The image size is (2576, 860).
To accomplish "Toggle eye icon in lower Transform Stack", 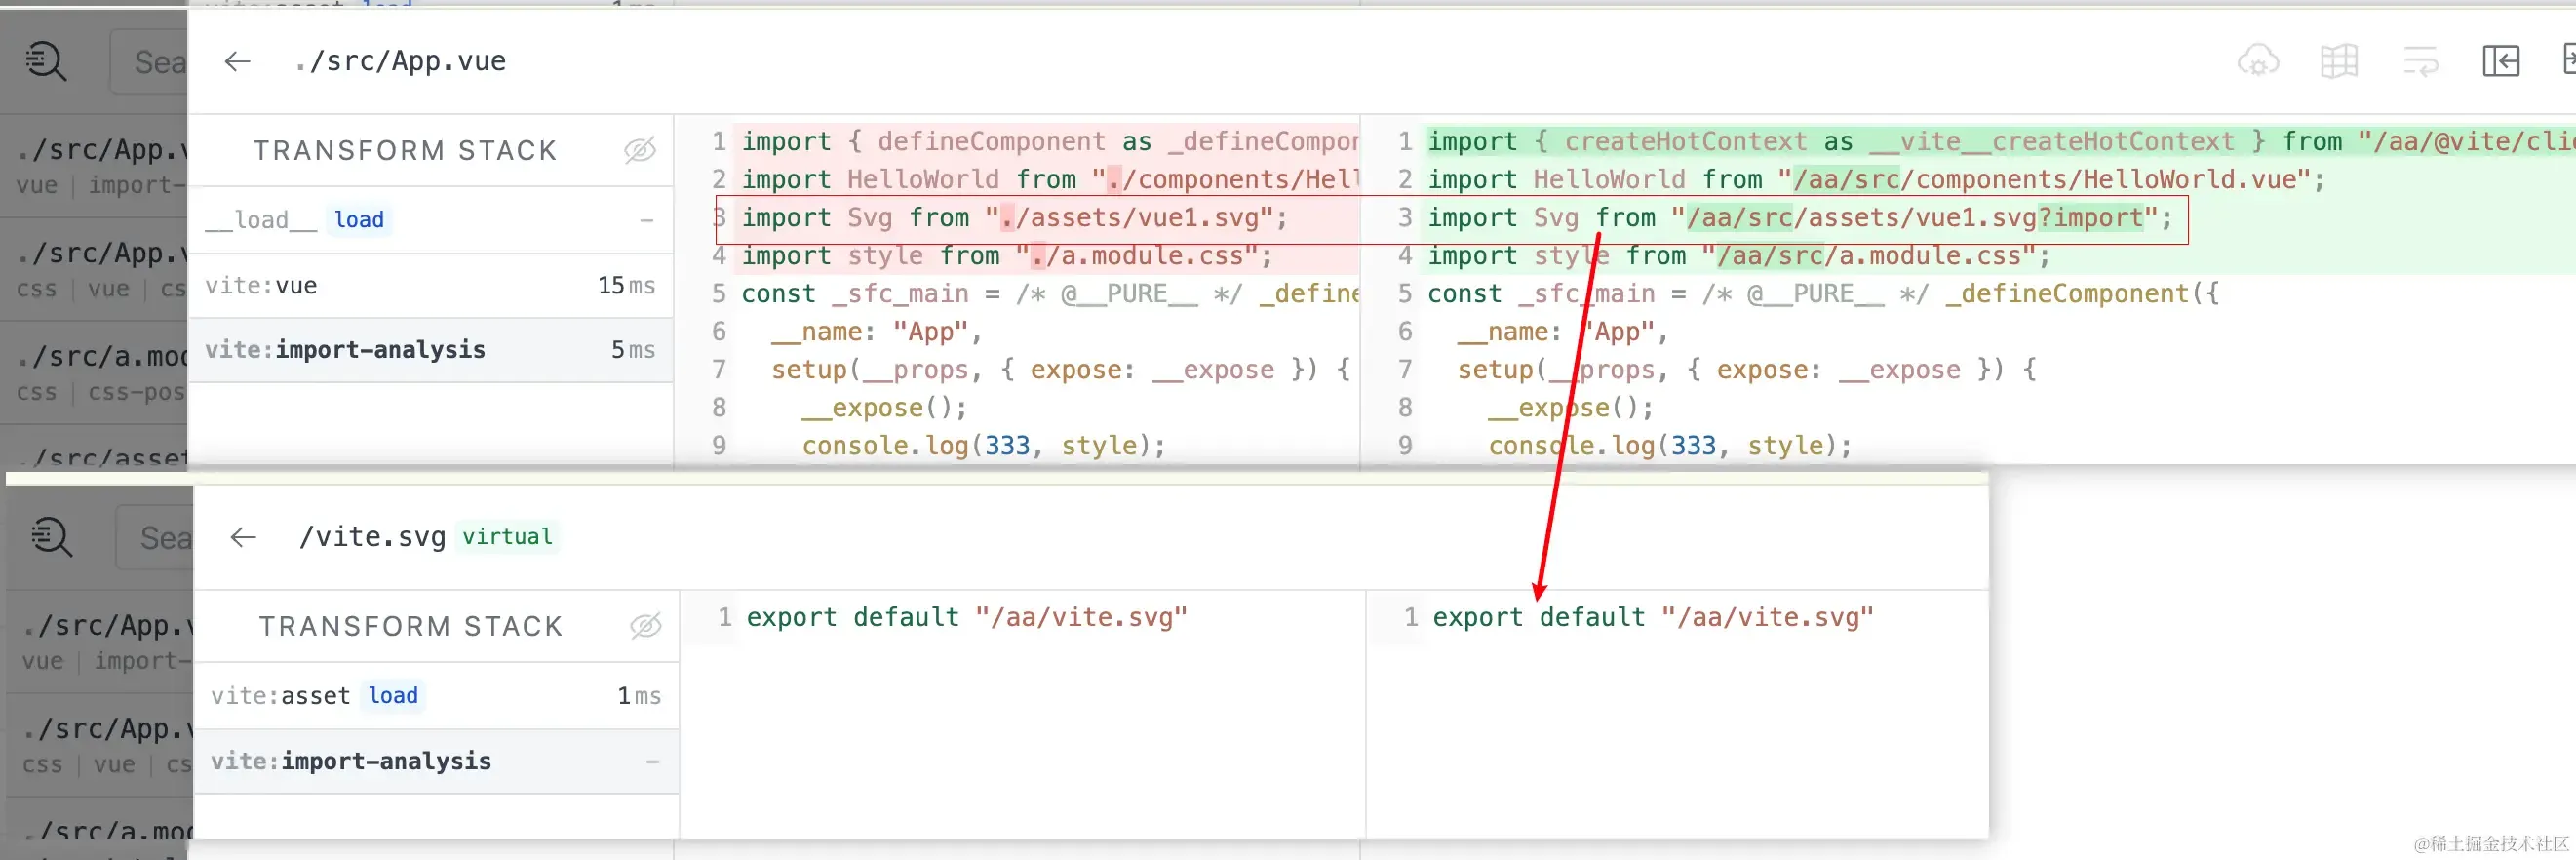I will click(x=646, y=626).
